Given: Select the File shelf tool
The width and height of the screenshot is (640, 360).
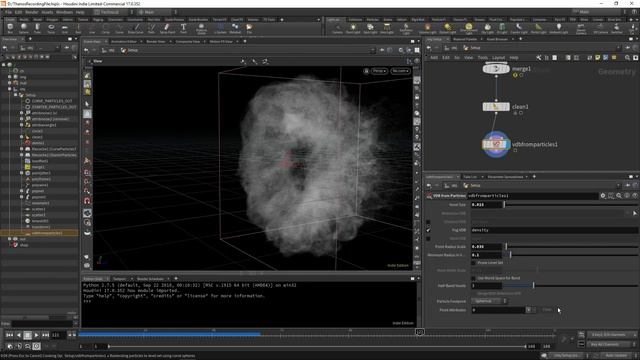Looking at the screenshot, I should pos(249,28).
